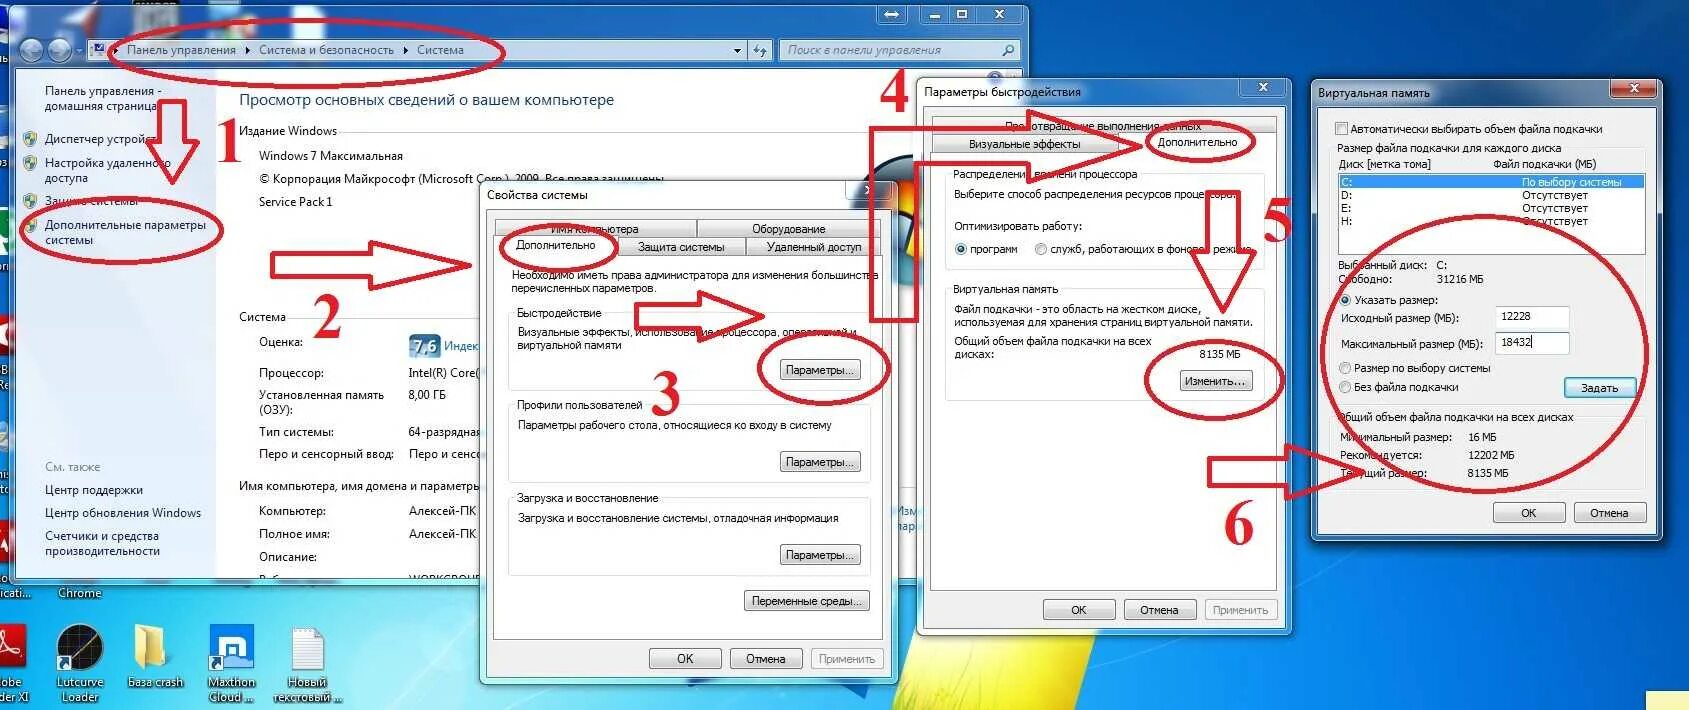Click the Forward arrow in the System window
This screenshot has height=710, width=1689.
point(60,50)
